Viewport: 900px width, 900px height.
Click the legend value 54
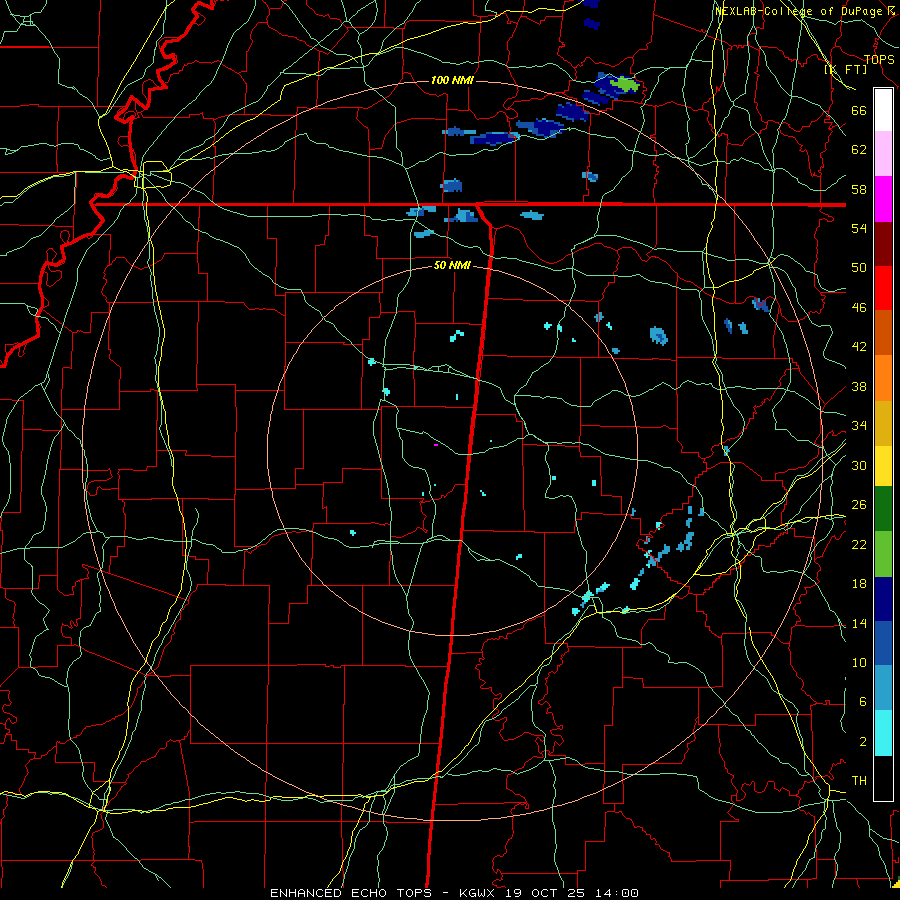click(x=859, y=228)
